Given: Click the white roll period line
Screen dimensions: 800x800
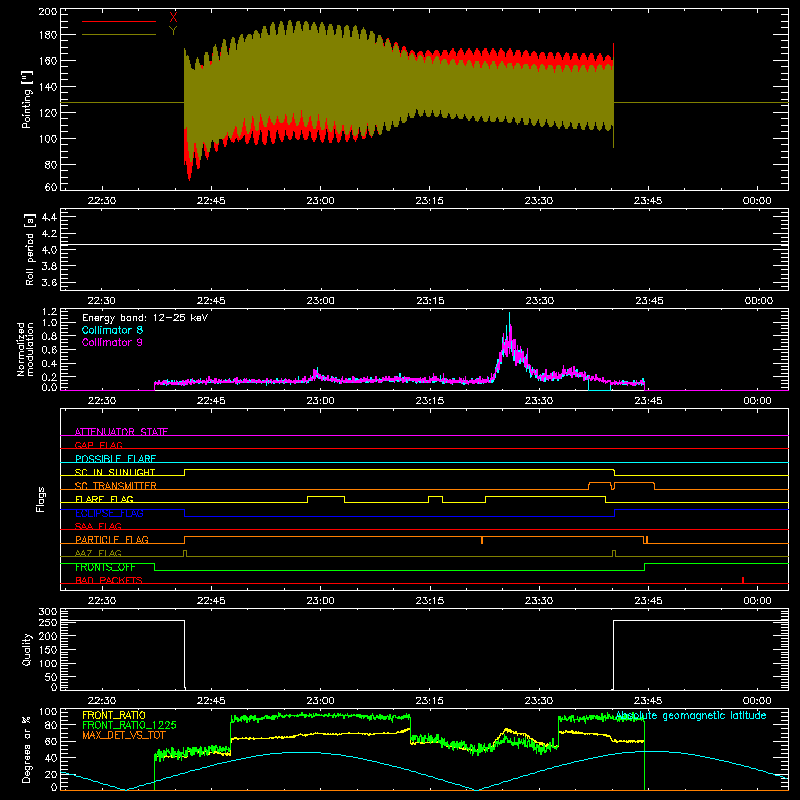Looking at the screenshot, I should (x=424, y=244).
